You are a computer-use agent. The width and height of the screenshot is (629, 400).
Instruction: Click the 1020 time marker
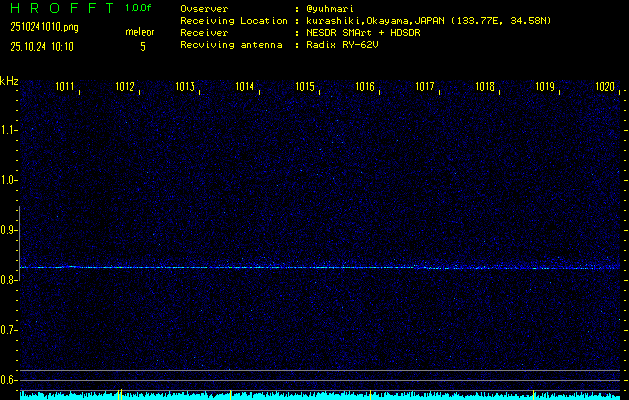(604, 87)
